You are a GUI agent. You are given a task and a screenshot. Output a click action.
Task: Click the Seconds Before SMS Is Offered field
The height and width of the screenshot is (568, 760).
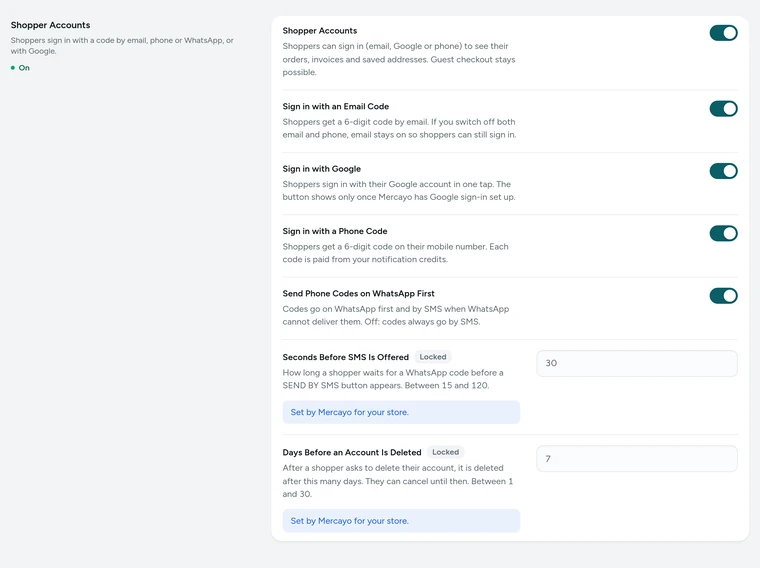636,363
